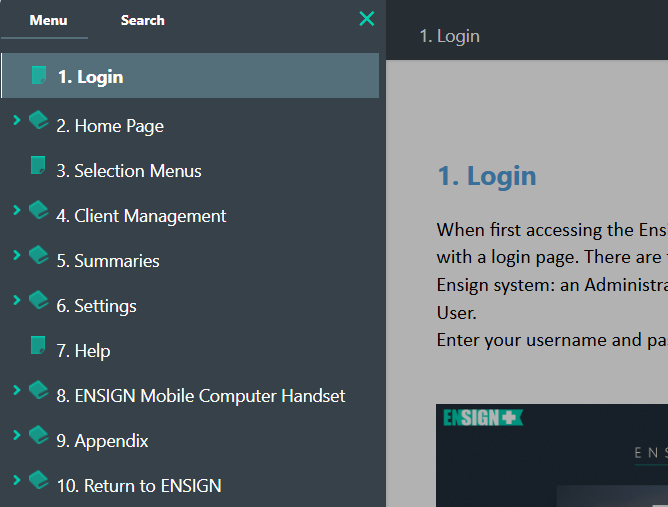This screenshot has width=668, height=507.
Task: Click the book icon beside 2. Home Page
Action: (39, 121)
